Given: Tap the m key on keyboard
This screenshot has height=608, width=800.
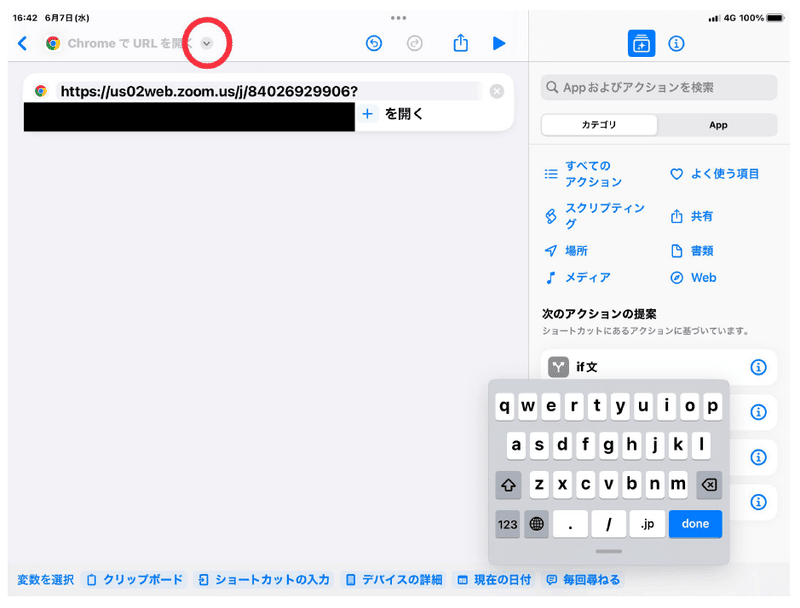Looking at the screenshot, I should [678, 483].
